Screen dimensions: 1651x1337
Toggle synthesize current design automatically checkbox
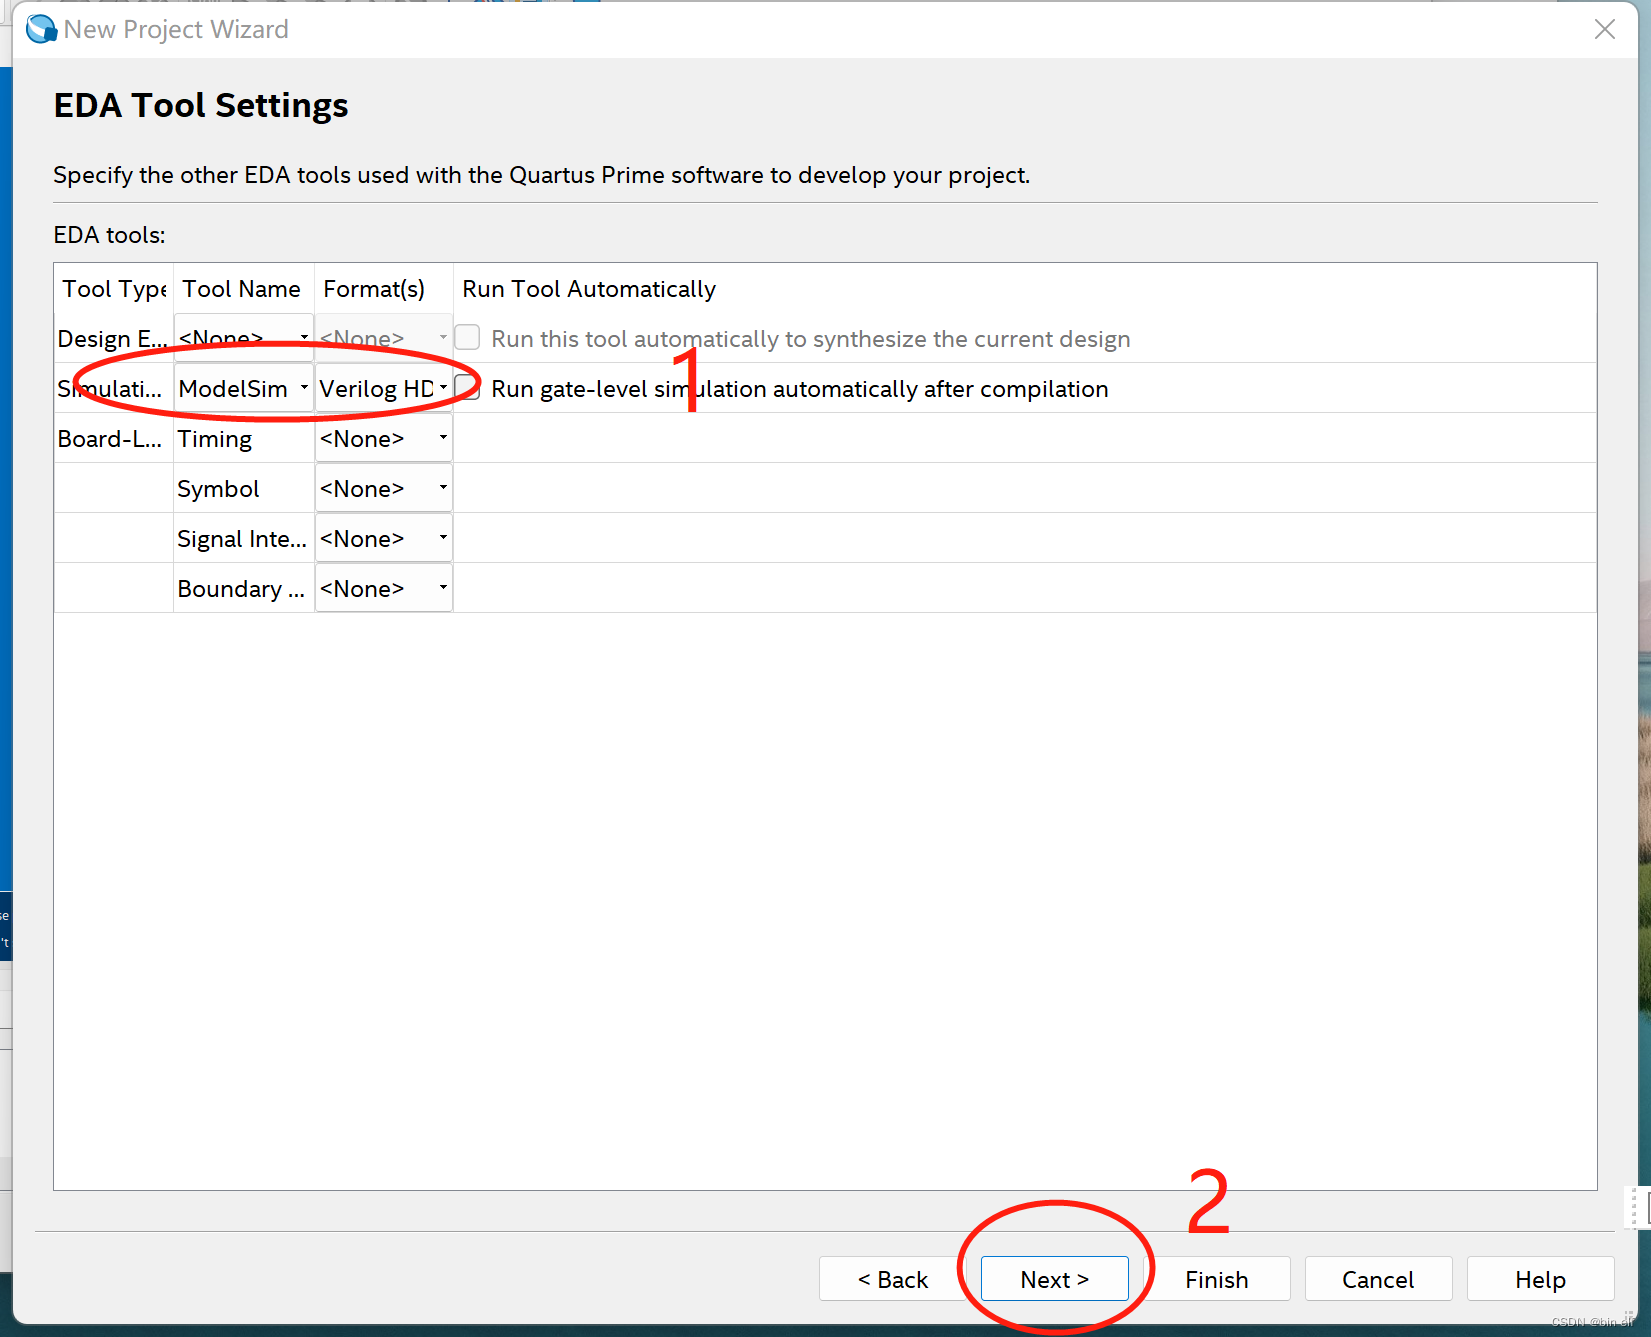[x=467, y=338]
